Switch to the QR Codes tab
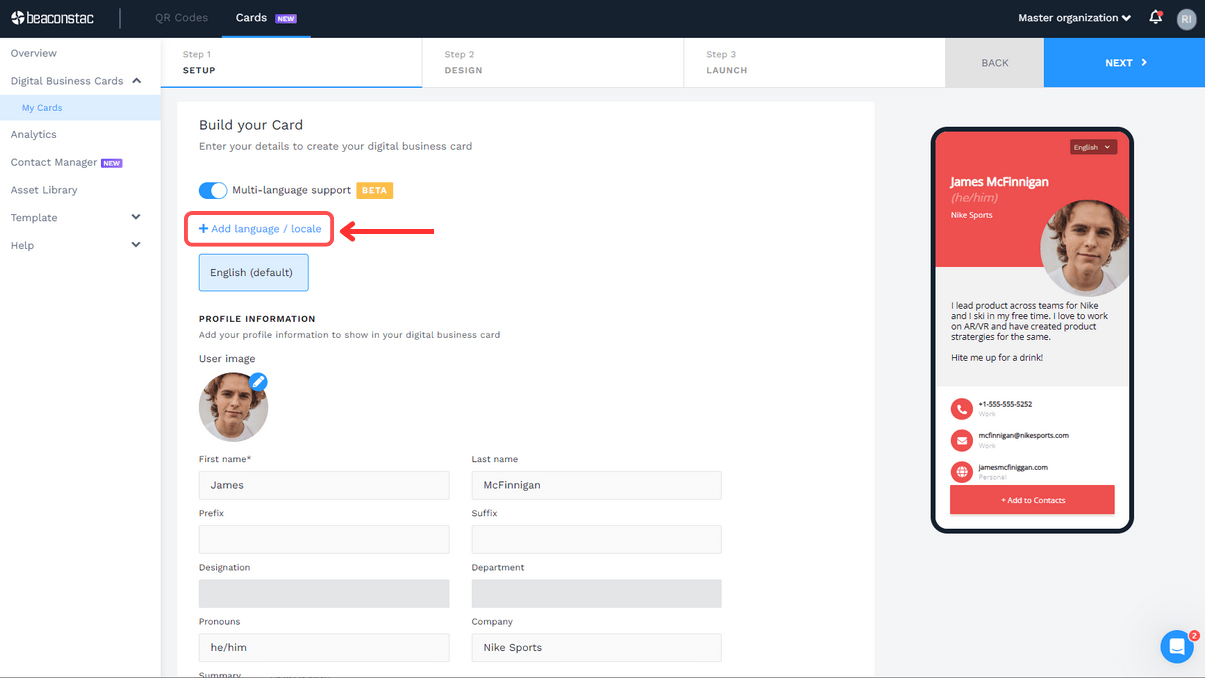The height and width of the screenshot is (678, 1205). point(182,18)
